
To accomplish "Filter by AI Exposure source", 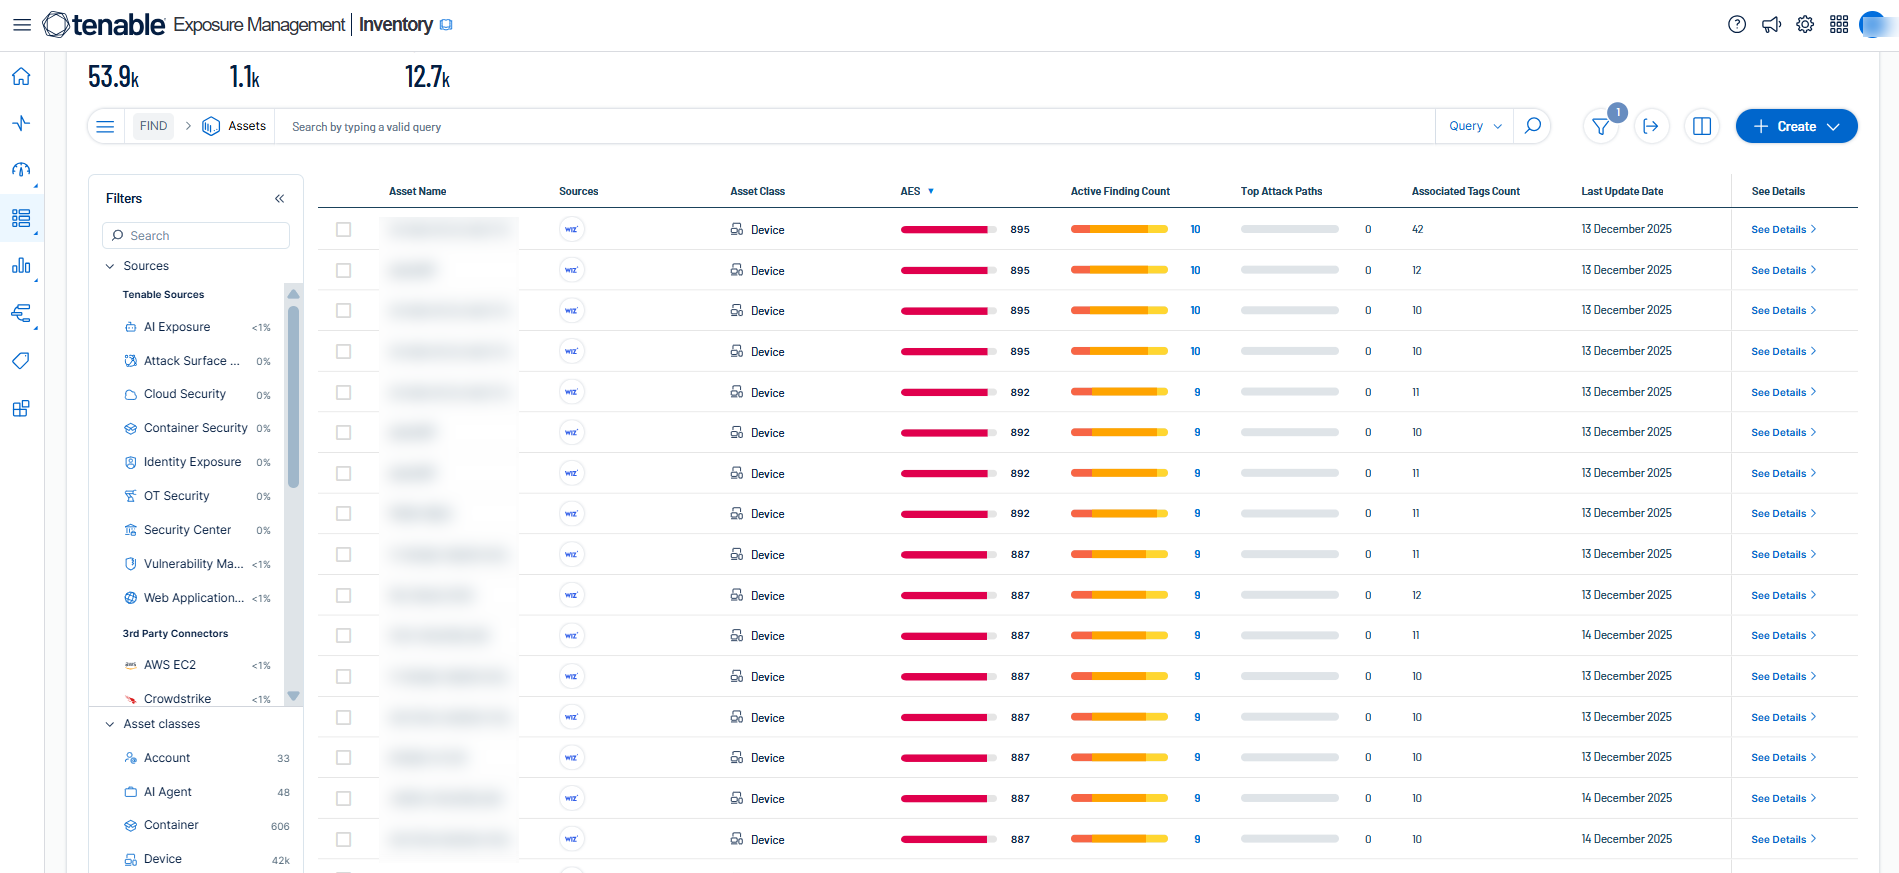I will coord(177,327).
